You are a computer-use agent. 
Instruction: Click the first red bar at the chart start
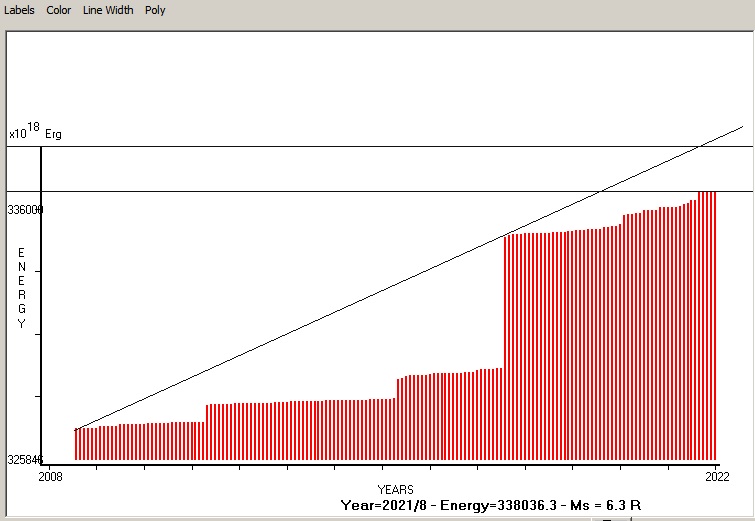(x=76, y=443)
